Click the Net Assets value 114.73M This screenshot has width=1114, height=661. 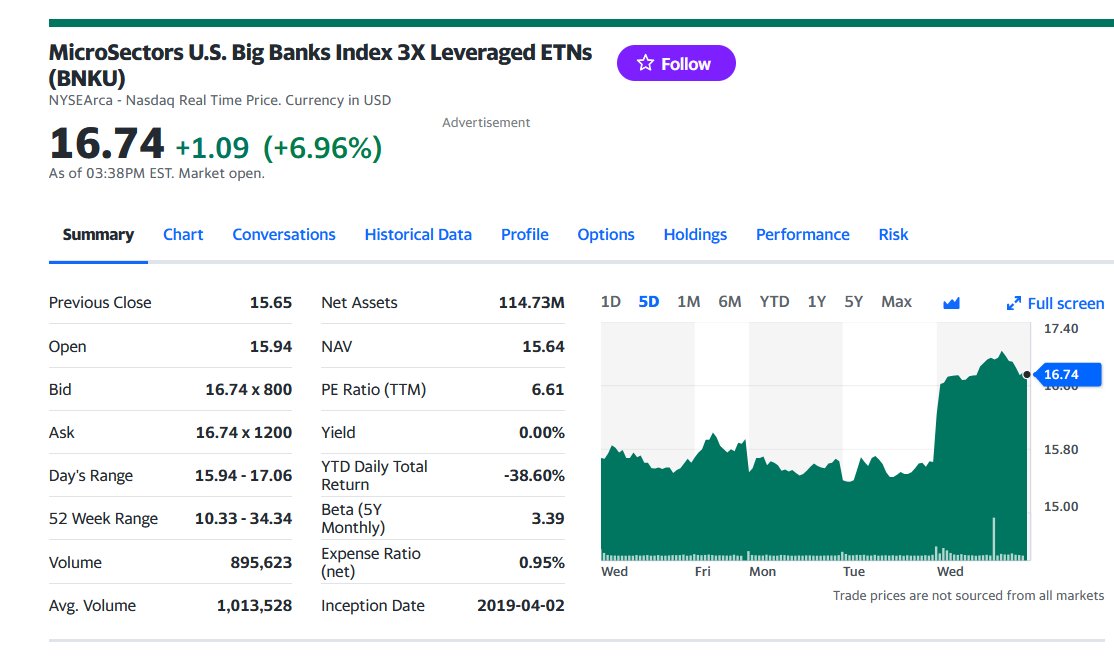[531, 303]
